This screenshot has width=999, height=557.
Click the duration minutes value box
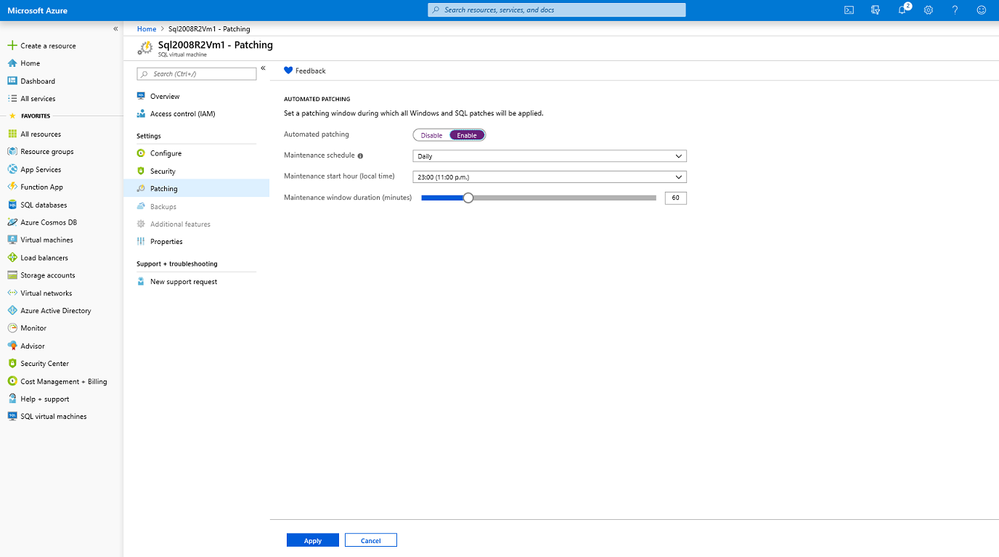(675, 198)
